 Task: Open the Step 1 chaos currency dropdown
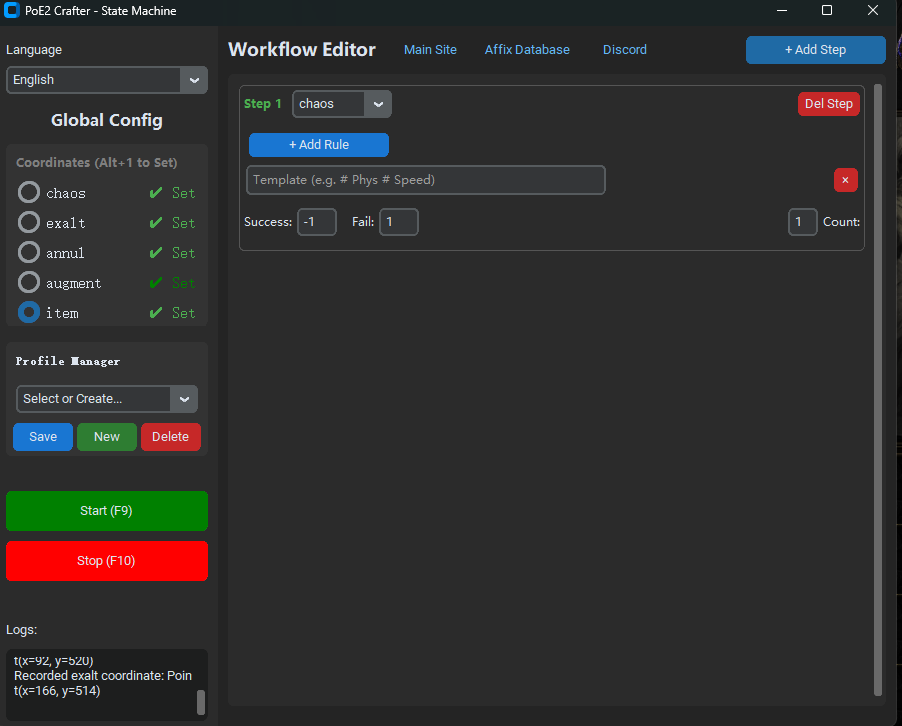pyautogui.click(x=342, y=104)
